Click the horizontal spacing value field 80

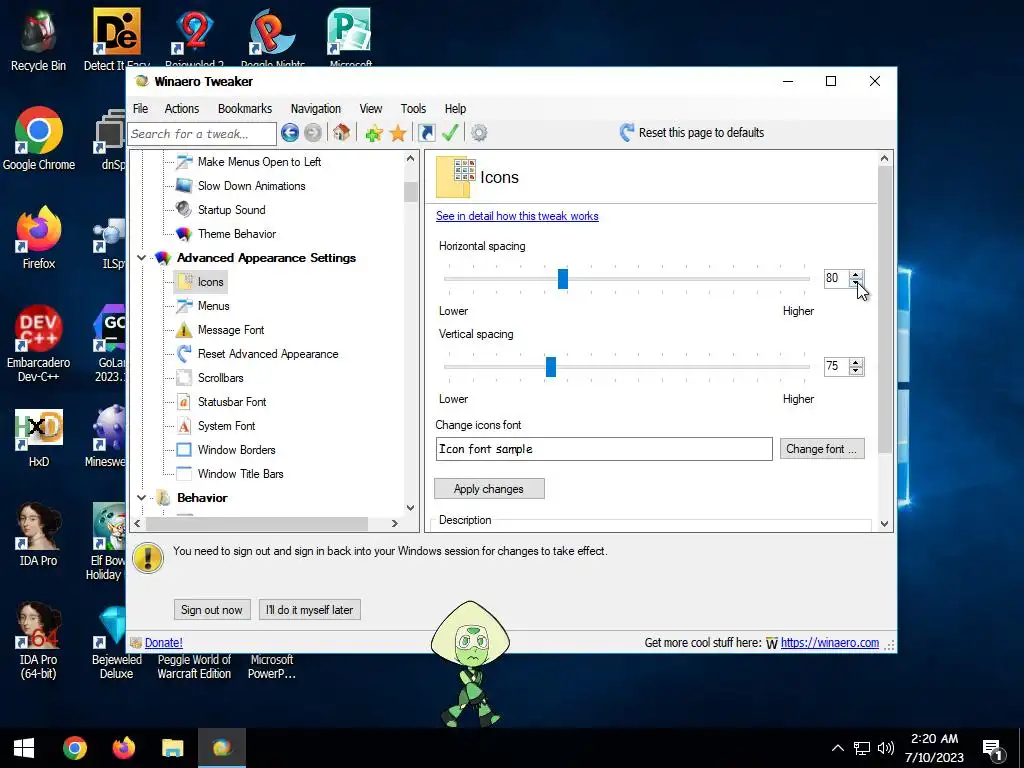point(836,278)
